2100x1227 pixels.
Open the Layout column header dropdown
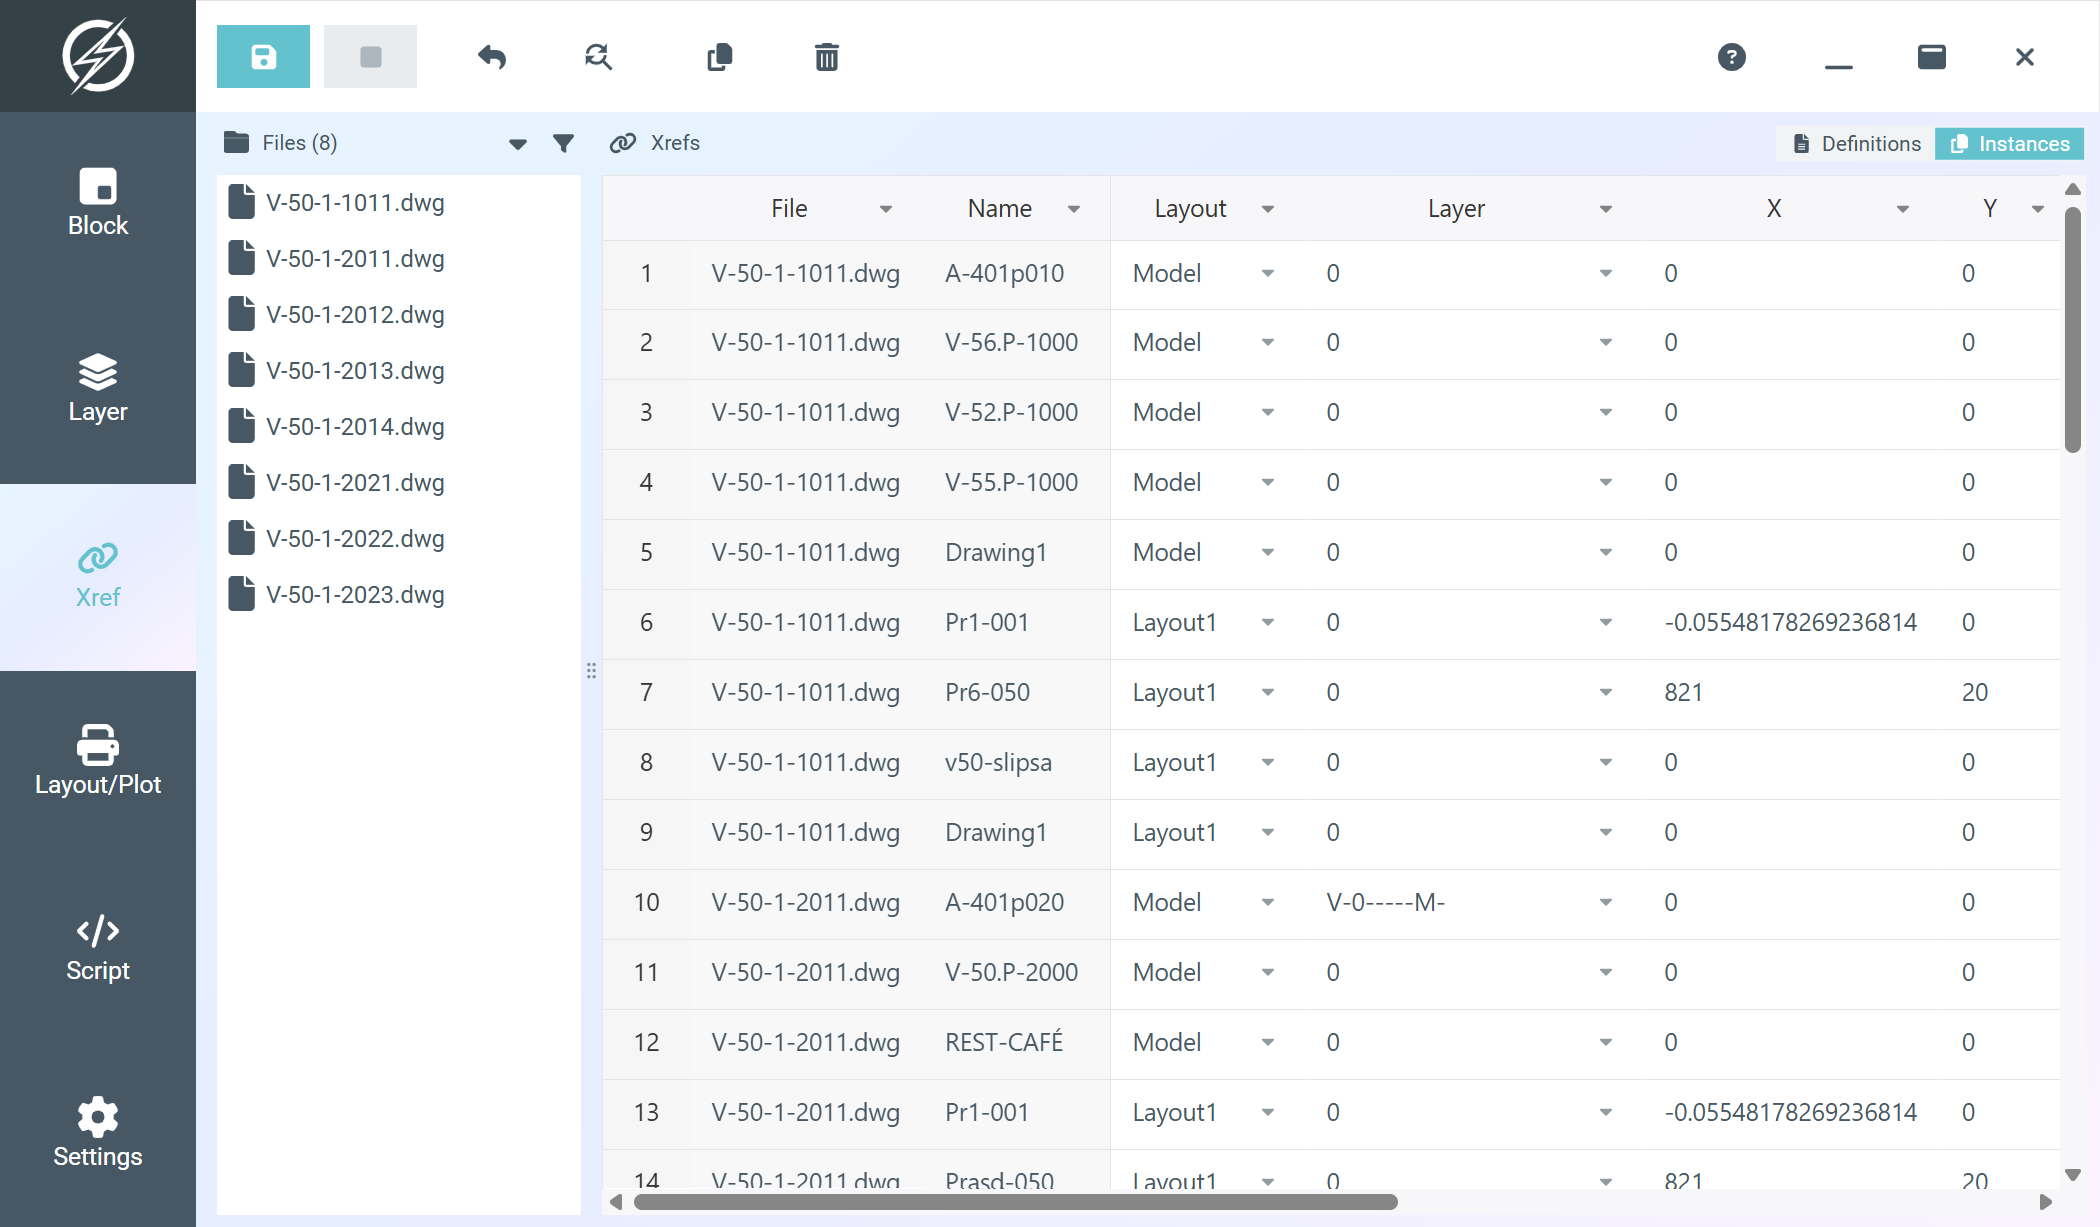(1268, 209)
